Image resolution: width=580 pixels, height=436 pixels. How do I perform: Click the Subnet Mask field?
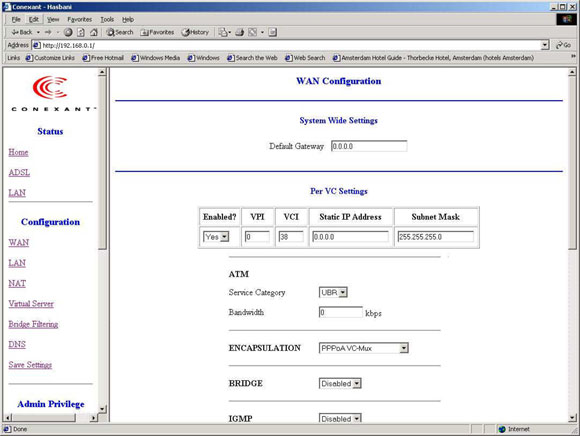pyautogui.click(x=435, y=237)
